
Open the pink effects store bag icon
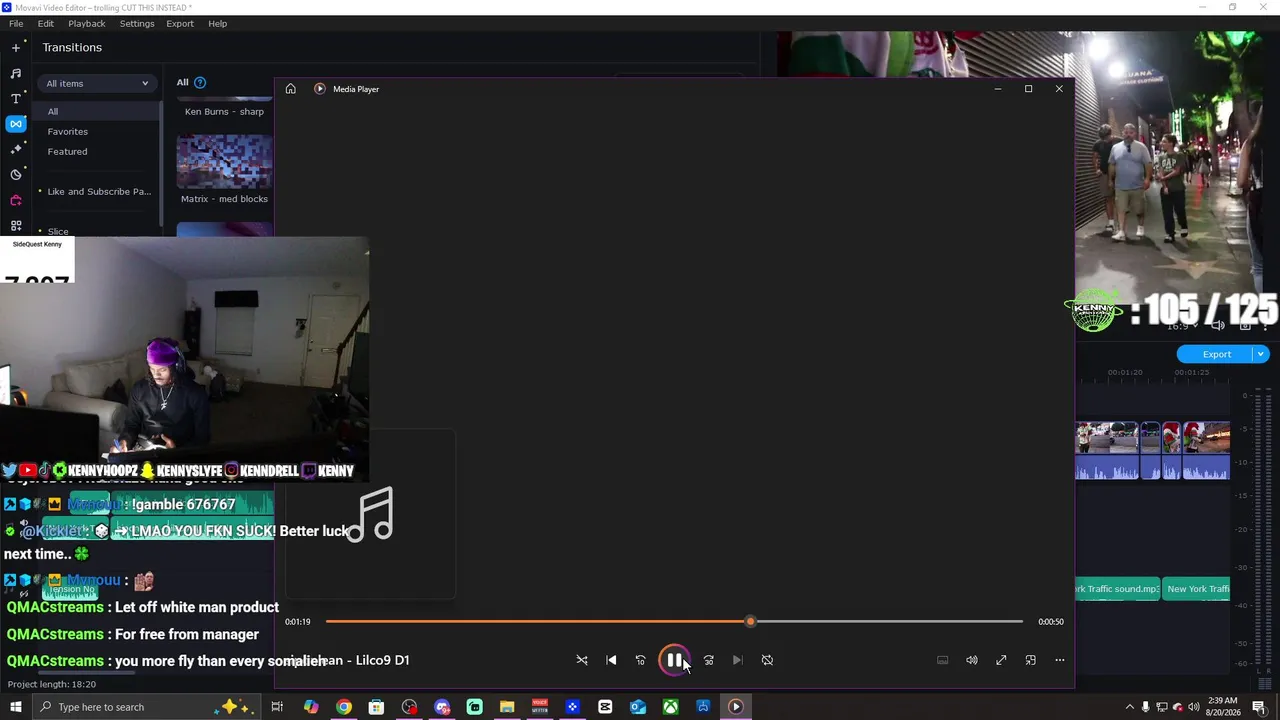pyautogui.click(x=16, y=200)
